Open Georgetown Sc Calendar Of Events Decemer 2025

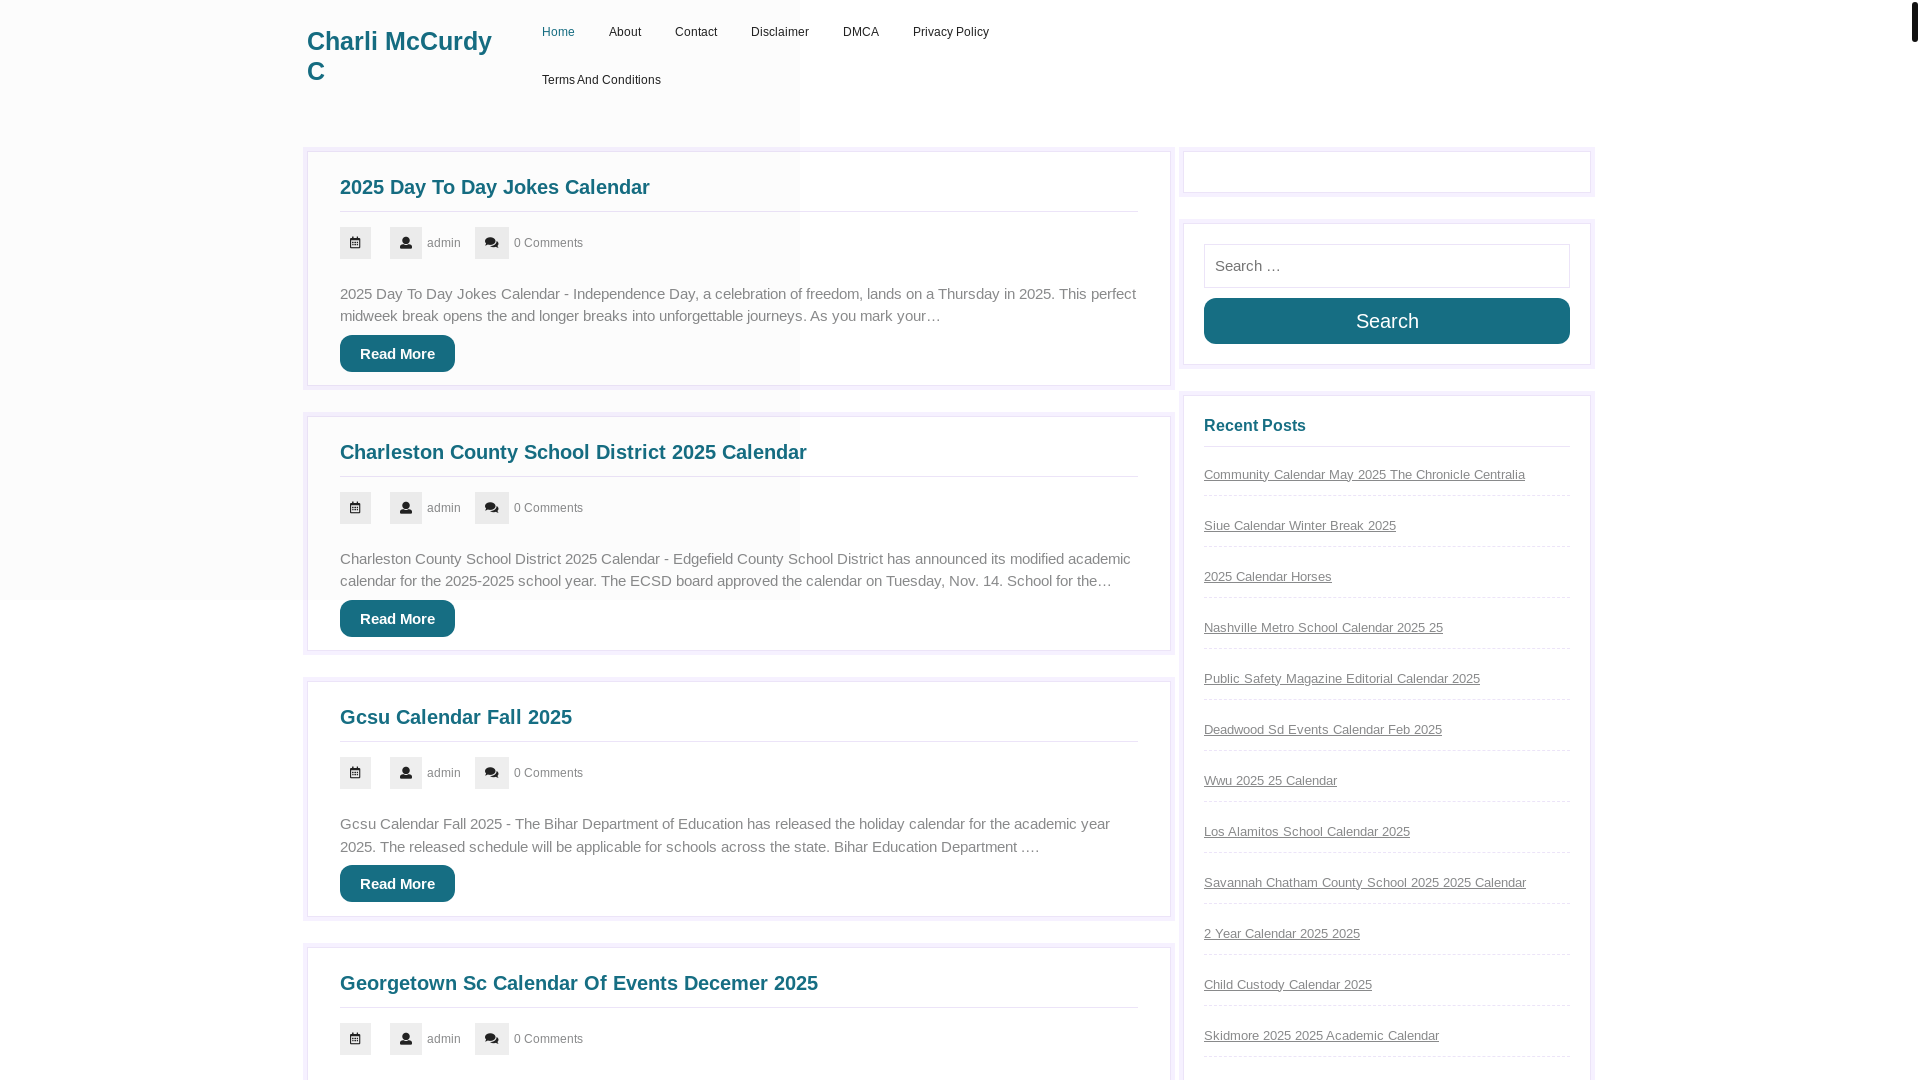pos(579,983)
